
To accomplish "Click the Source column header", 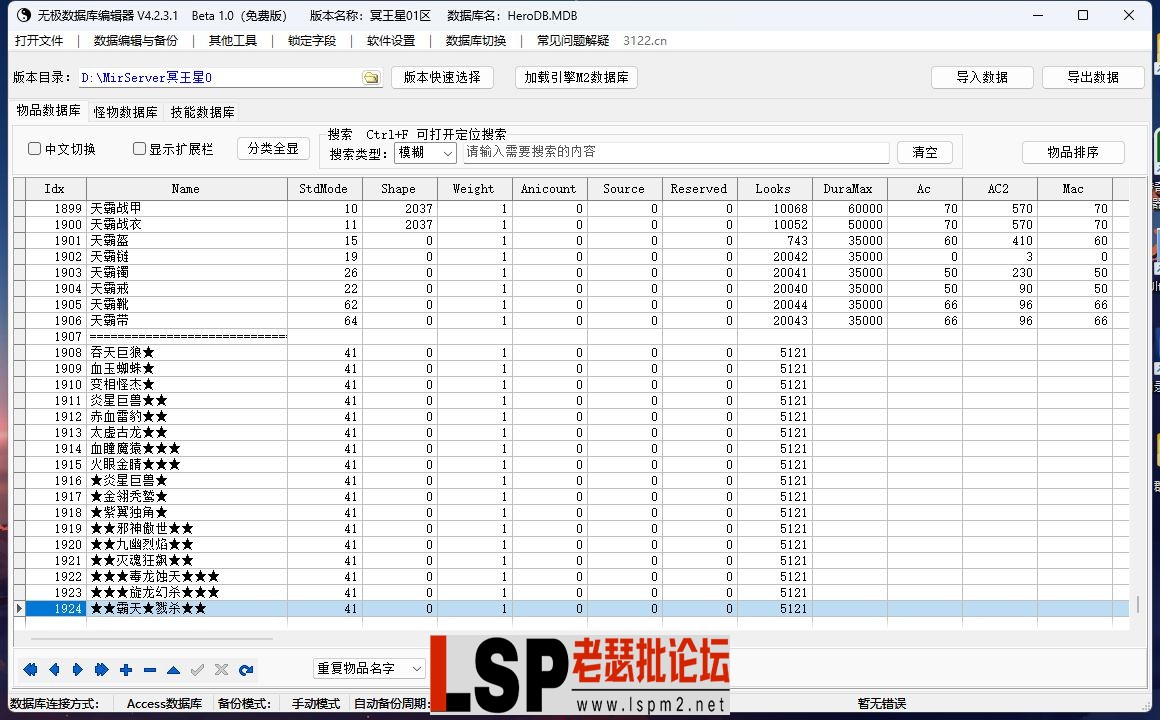I will click(x=624, y=189).
